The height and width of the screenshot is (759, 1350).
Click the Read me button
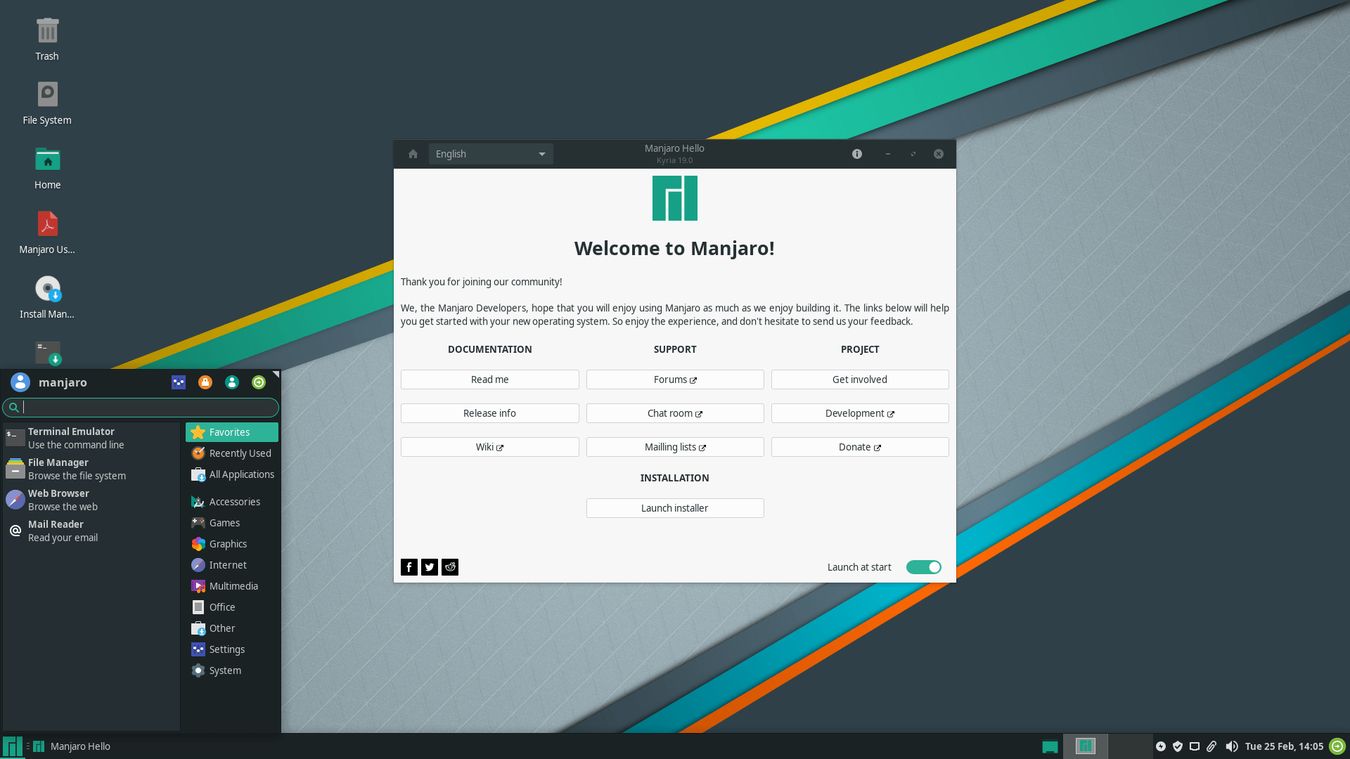pyautogui.click(x=489, y=379)
